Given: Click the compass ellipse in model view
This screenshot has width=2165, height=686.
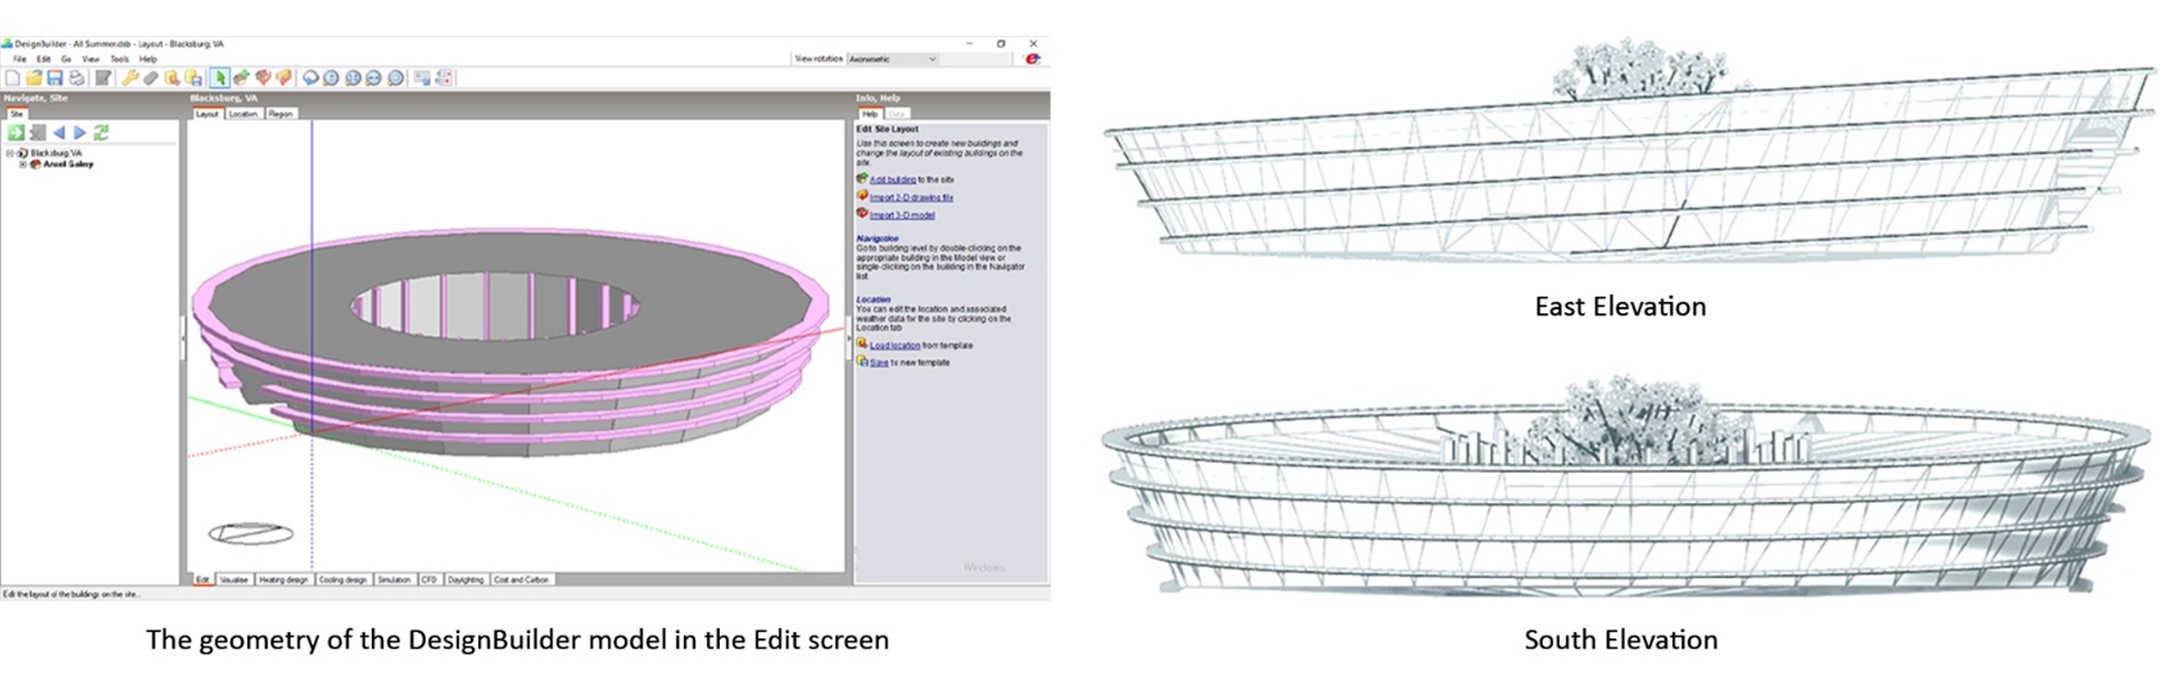Looking at the screenshot, I should pos(250,533).
